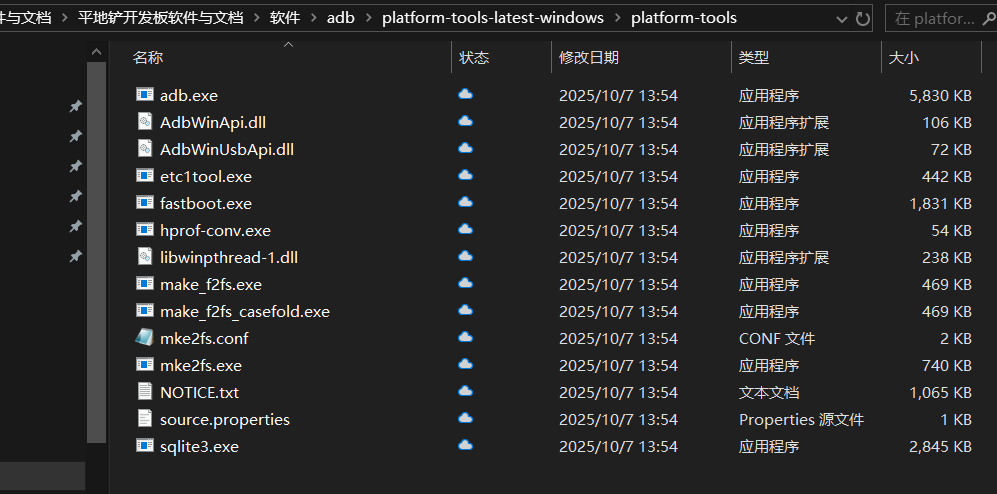The image size is (997, 494).
Task: Click the source.properties file icon
Action: [145, 419]
